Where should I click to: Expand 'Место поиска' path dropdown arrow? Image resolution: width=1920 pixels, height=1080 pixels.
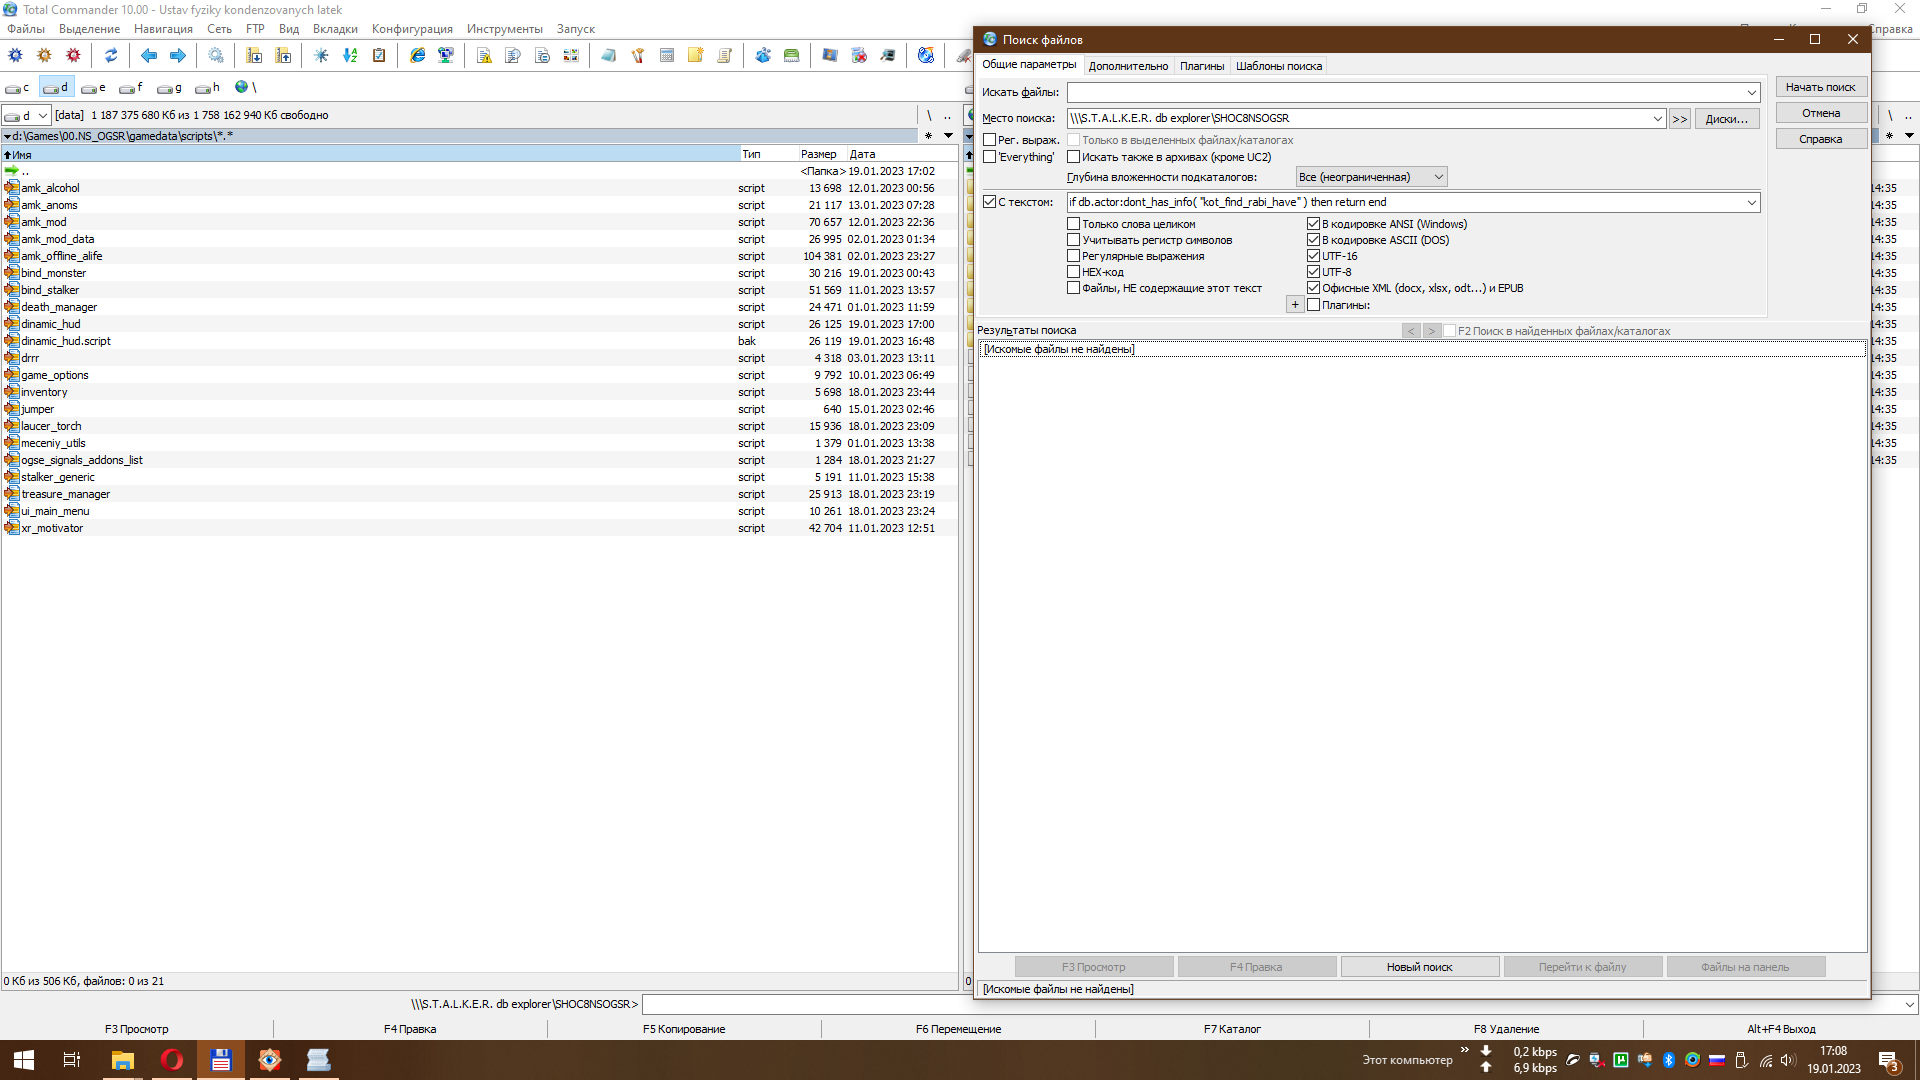pyautogui.click(x=1657, y=118)
